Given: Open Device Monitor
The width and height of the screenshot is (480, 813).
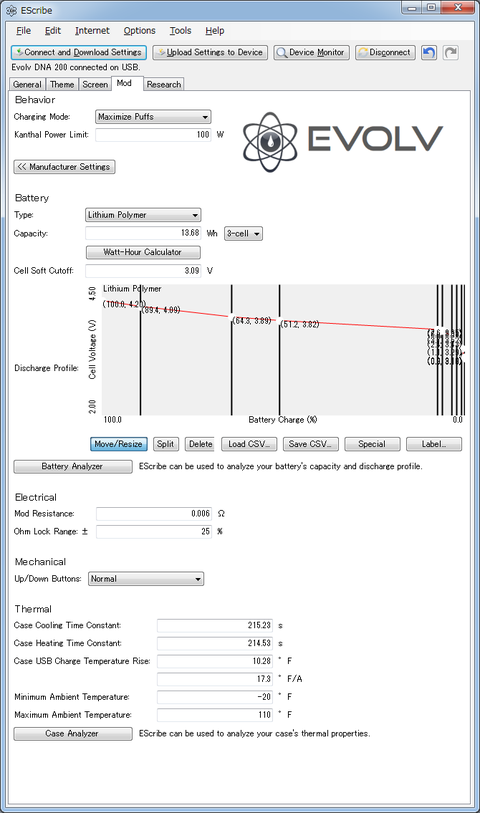Looking at the screenshot, I should [312, 52].
